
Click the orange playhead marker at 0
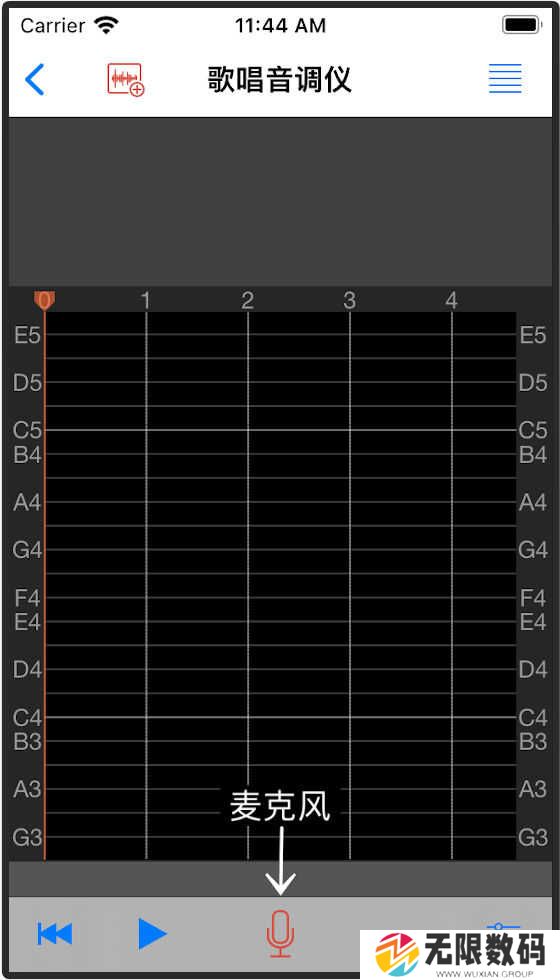point(44,301)
